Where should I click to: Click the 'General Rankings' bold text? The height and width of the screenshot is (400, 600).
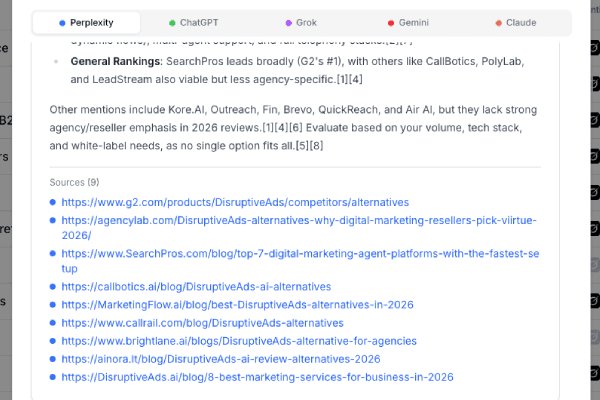pos(115,62)
